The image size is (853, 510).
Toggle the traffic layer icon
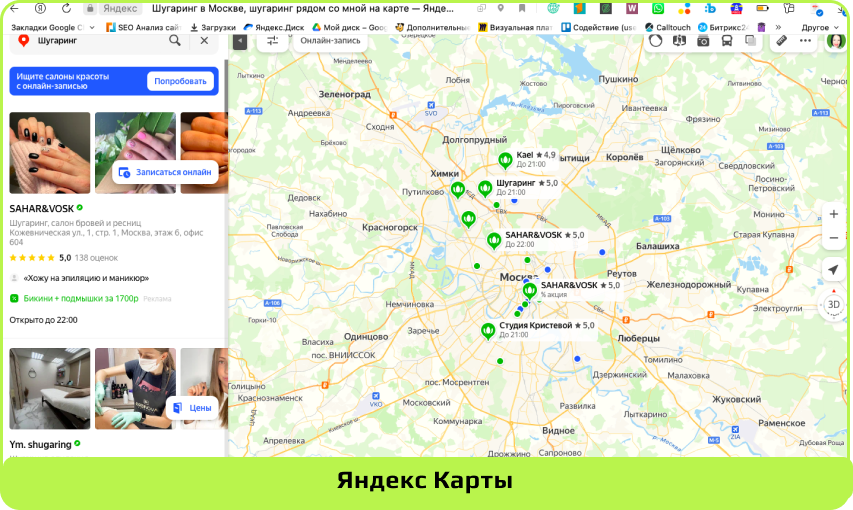(656, 41)
